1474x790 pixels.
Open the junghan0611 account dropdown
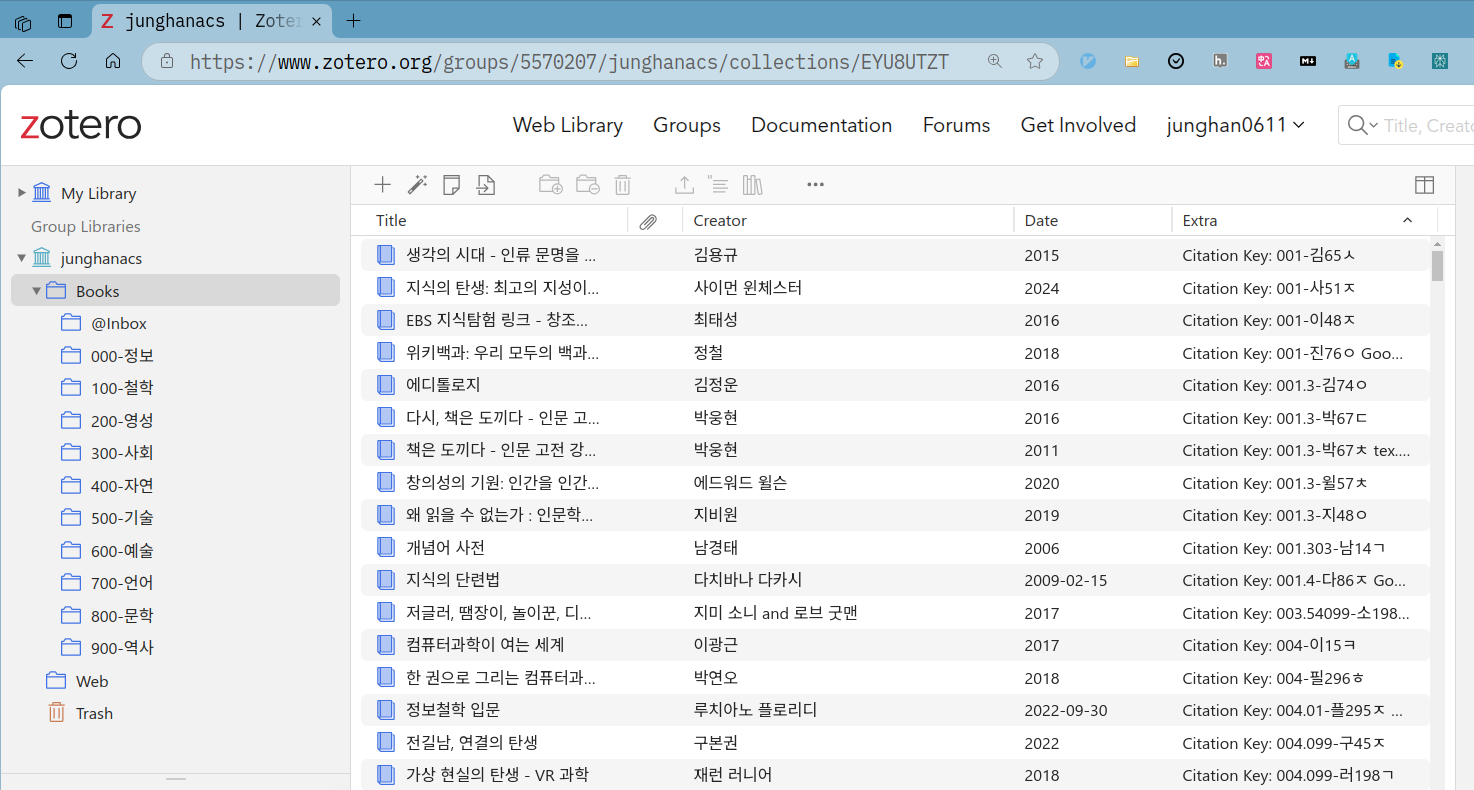point(1236,125)
